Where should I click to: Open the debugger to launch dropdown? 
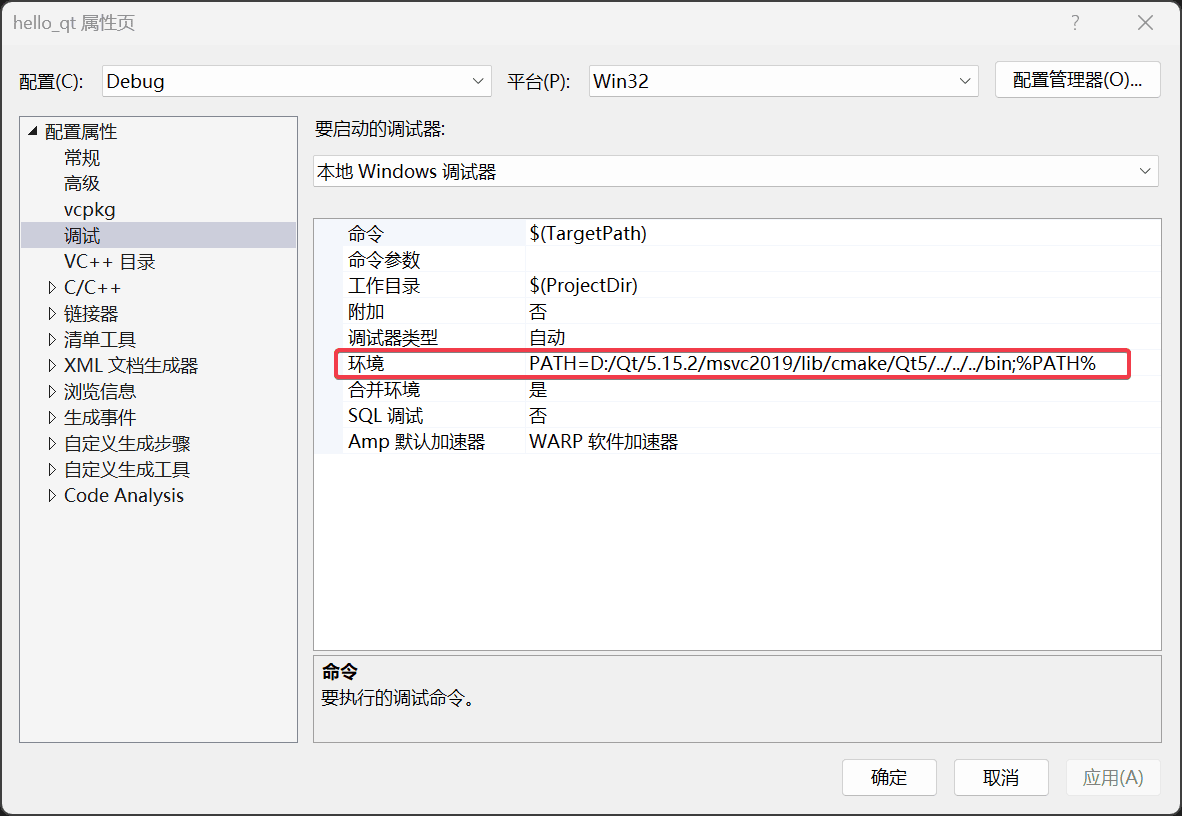pos(735,172)
